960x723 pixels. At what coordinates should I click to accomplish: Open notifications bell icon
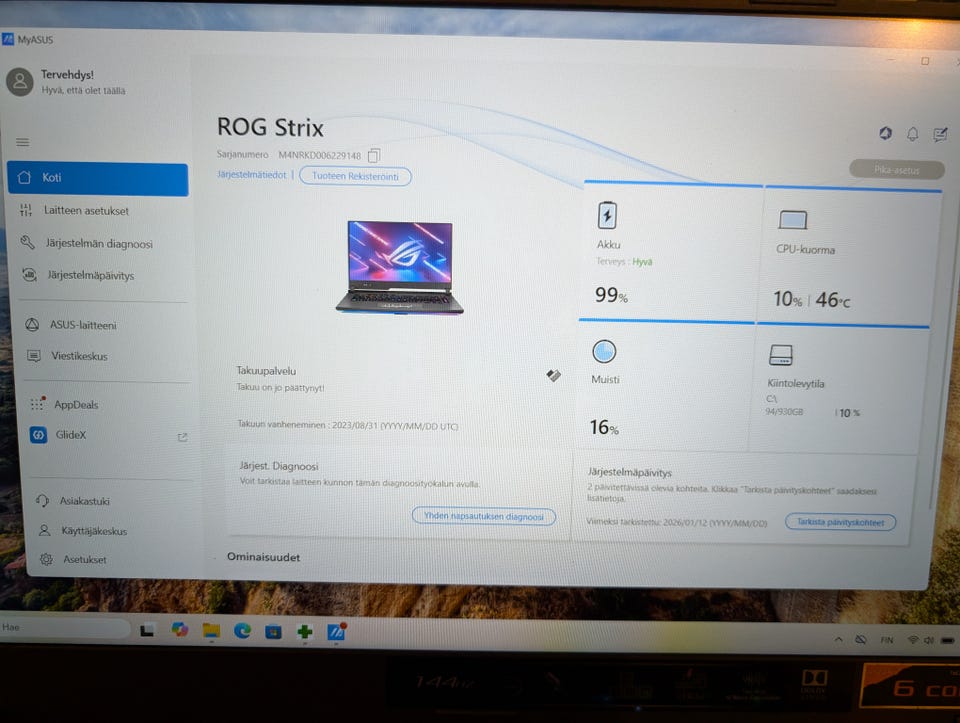pos(912,134)
